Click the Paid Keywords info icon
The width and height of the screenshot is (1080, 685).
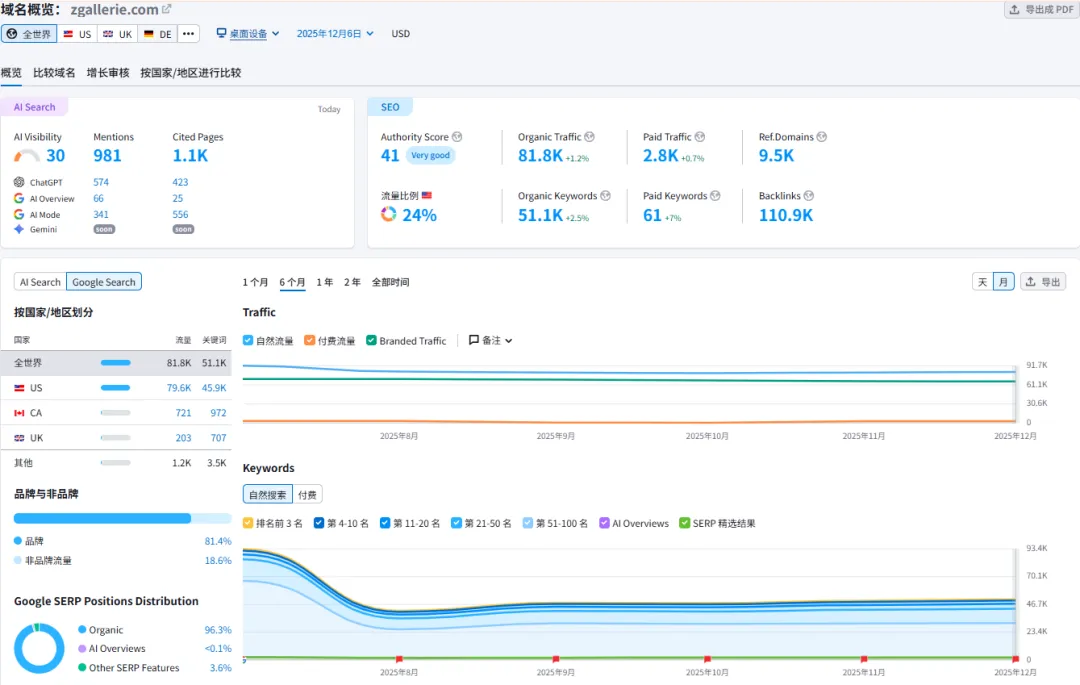(x=715, y=196)
